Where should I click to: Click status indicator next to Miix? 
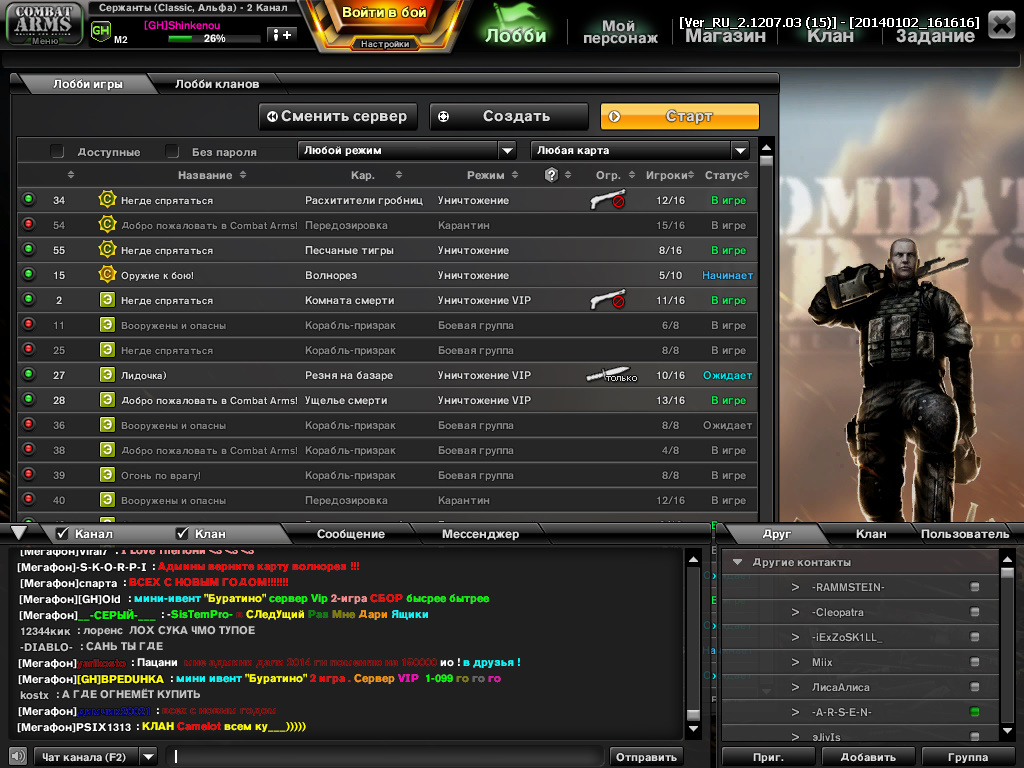click(x=974, y=662)
